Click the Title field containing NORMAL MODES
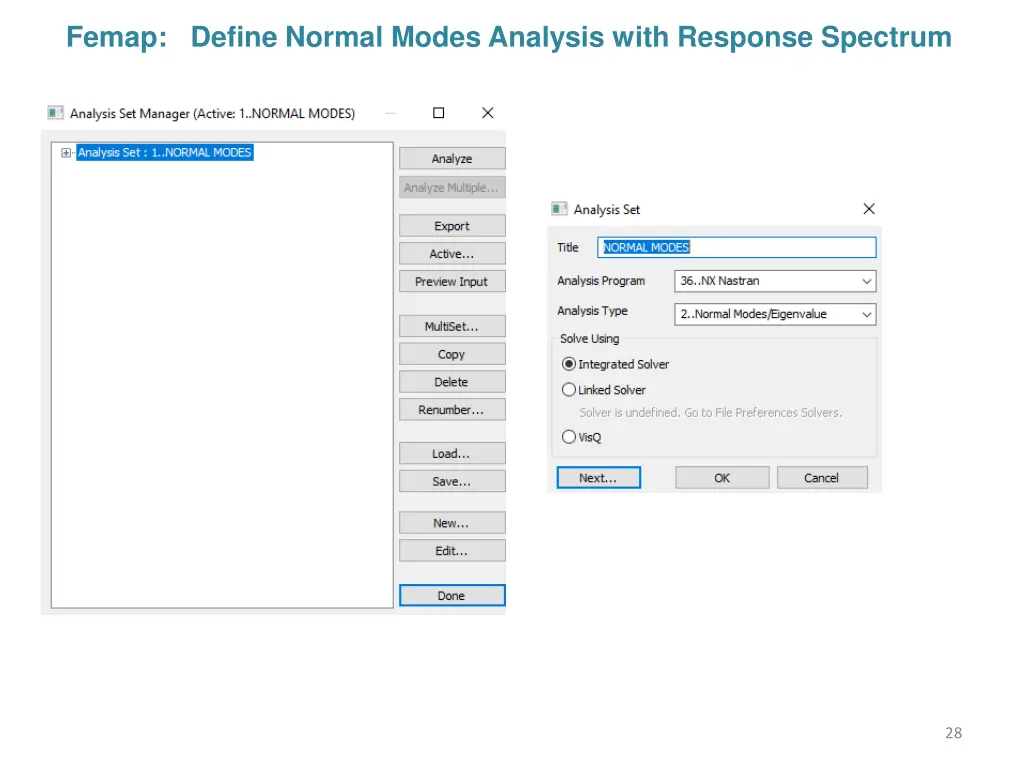The image size is (1024, 768). coord(737,248)
